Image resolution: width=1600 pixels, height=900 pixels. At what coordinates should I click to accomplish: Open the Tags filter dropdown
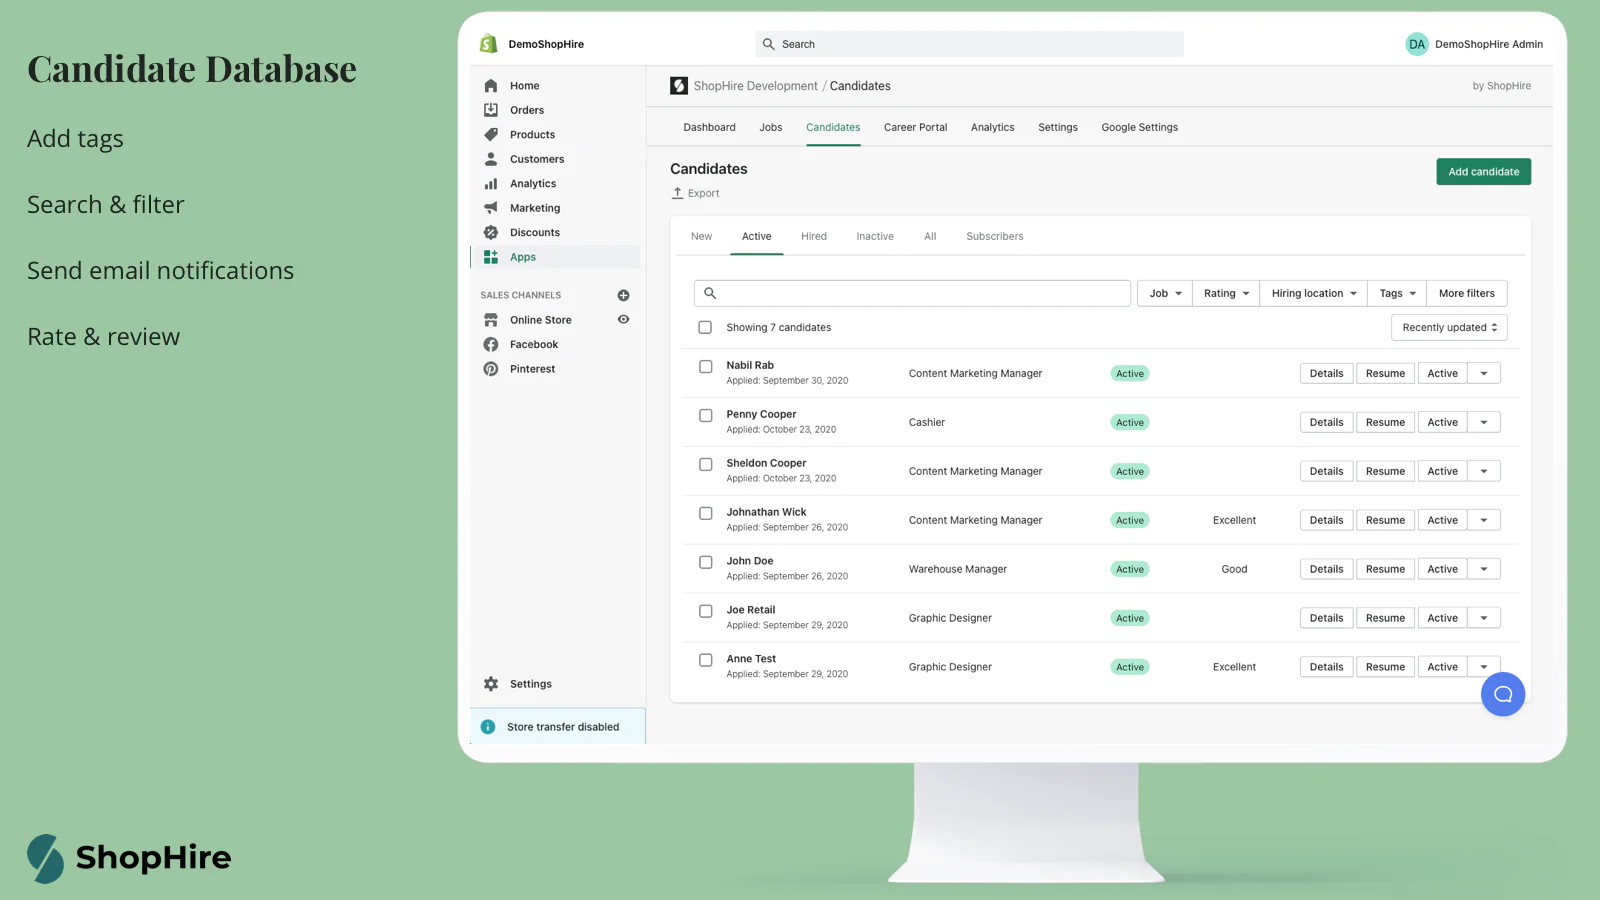[x=1397, y=293]
